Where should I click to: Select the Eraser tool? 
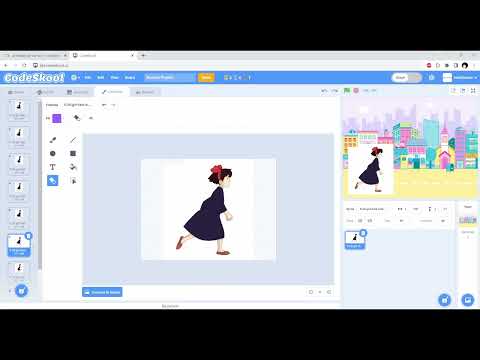click(53, 181)
